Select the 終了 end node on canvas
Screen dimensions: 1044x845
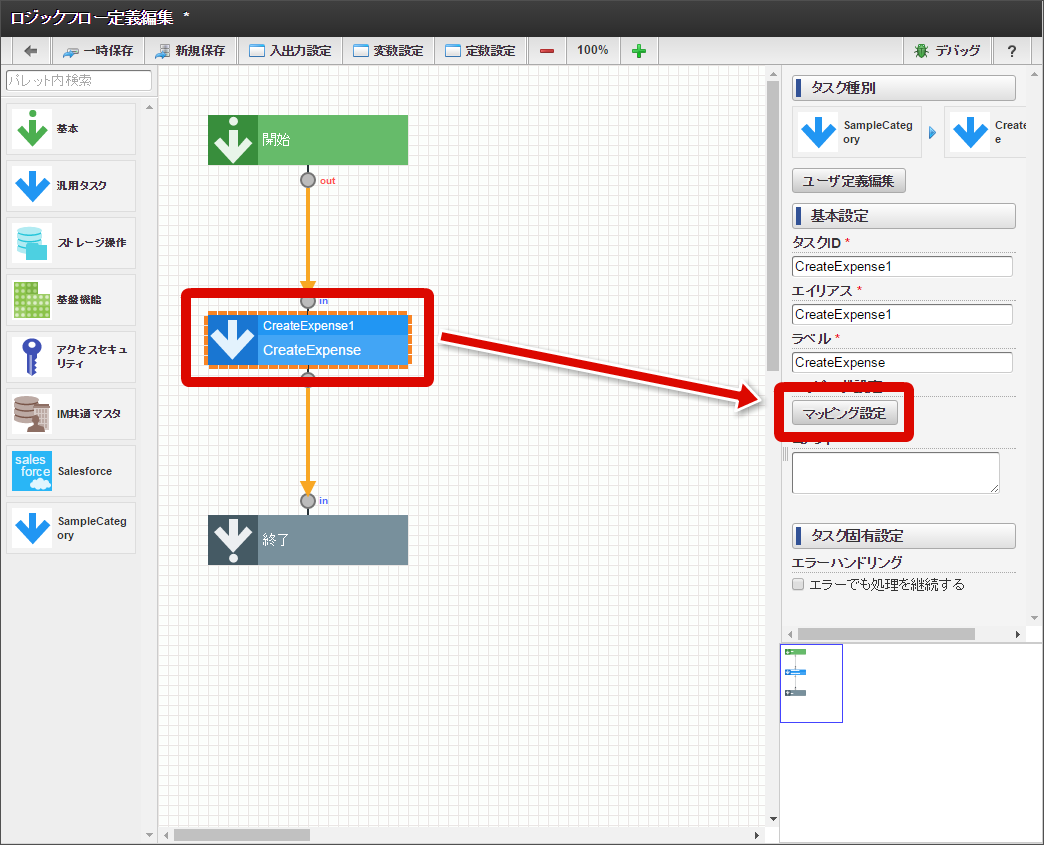(x=308, y=540)
